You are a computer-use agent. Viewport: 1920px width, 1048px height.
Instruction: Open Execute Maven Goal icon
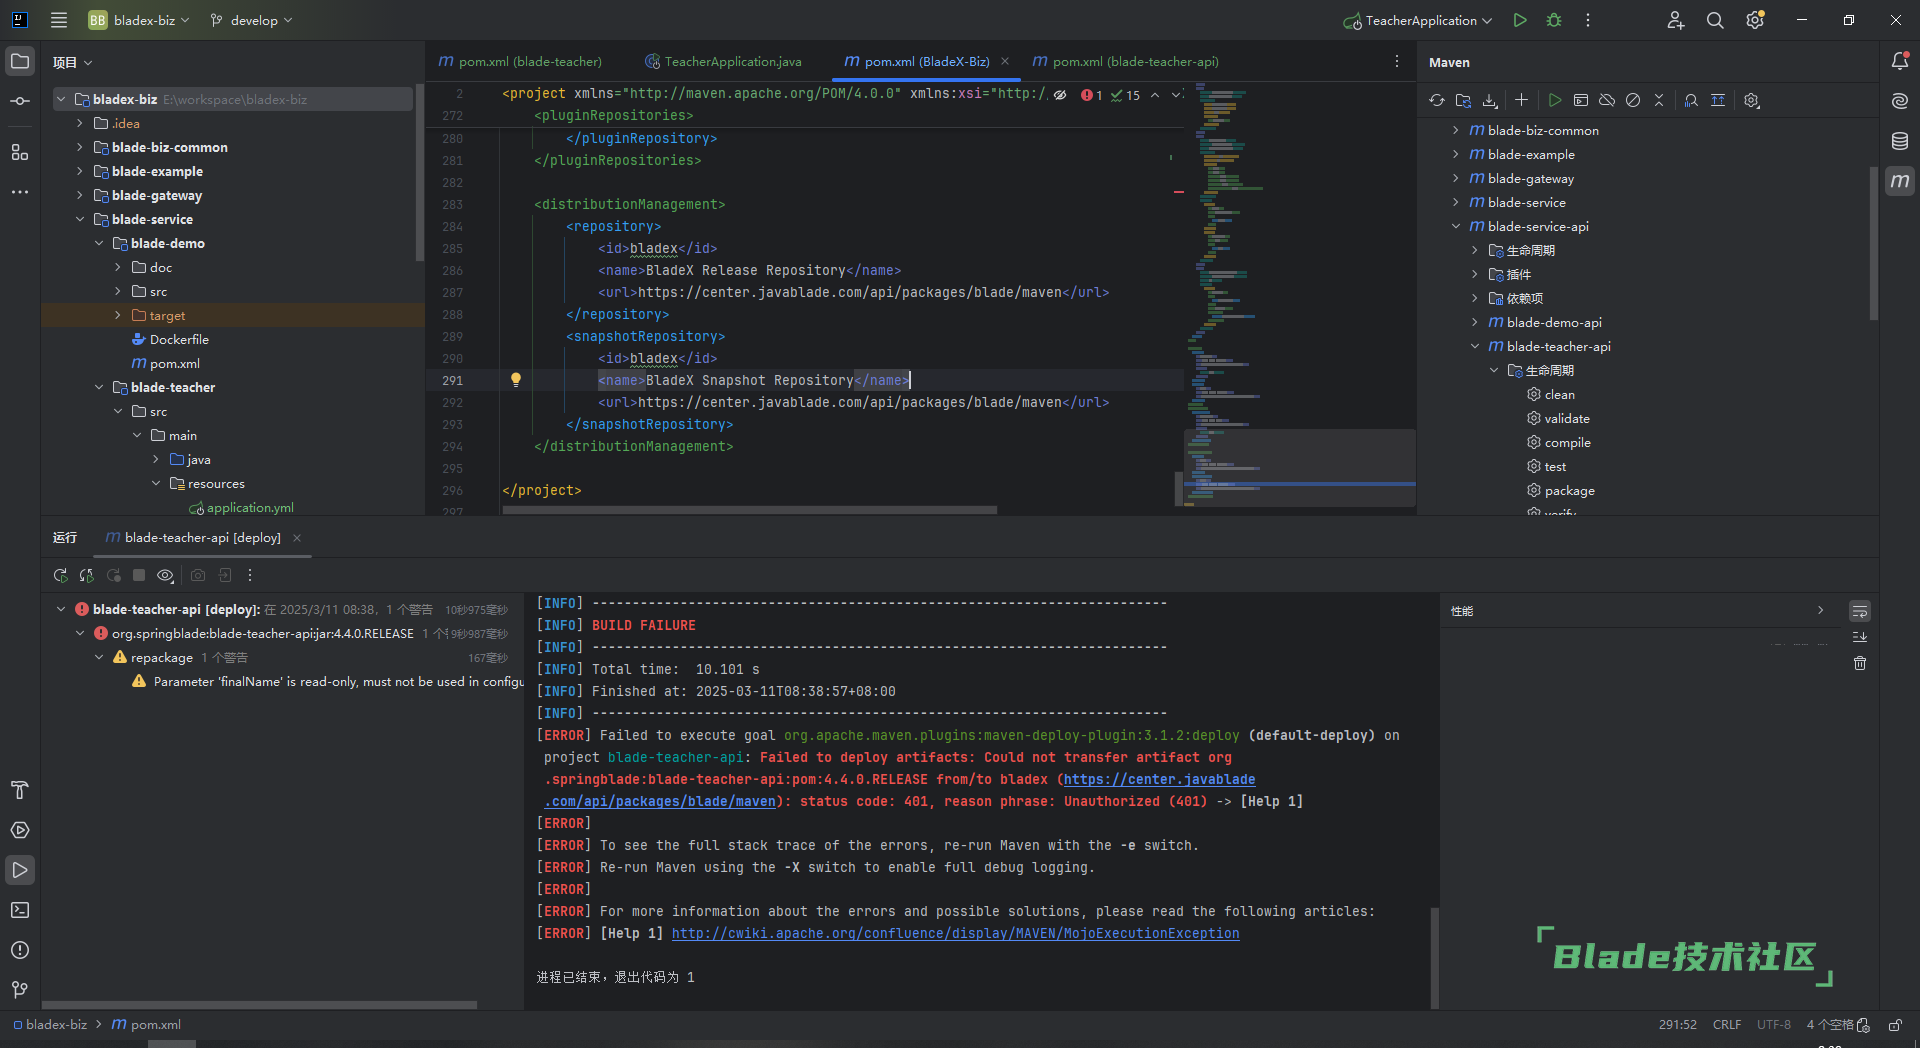tap(1581, 100)
